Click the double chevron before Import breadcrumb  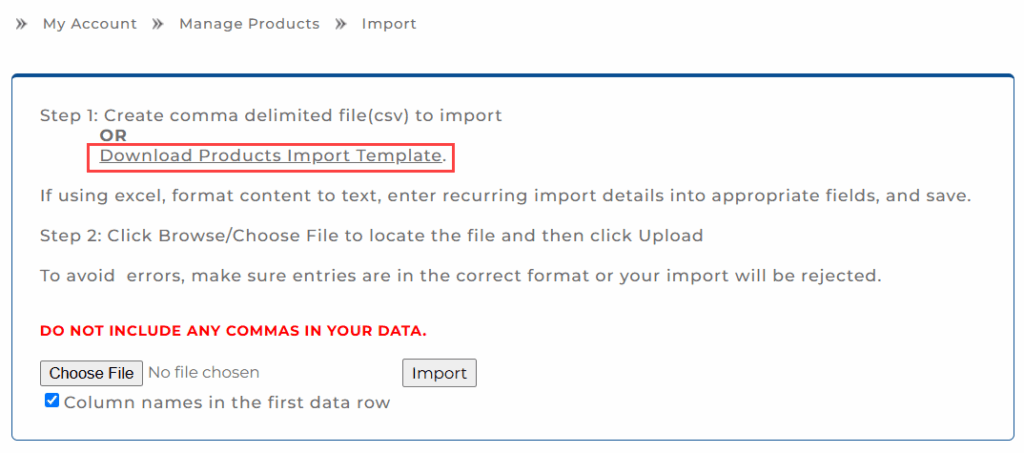point(341,24)
